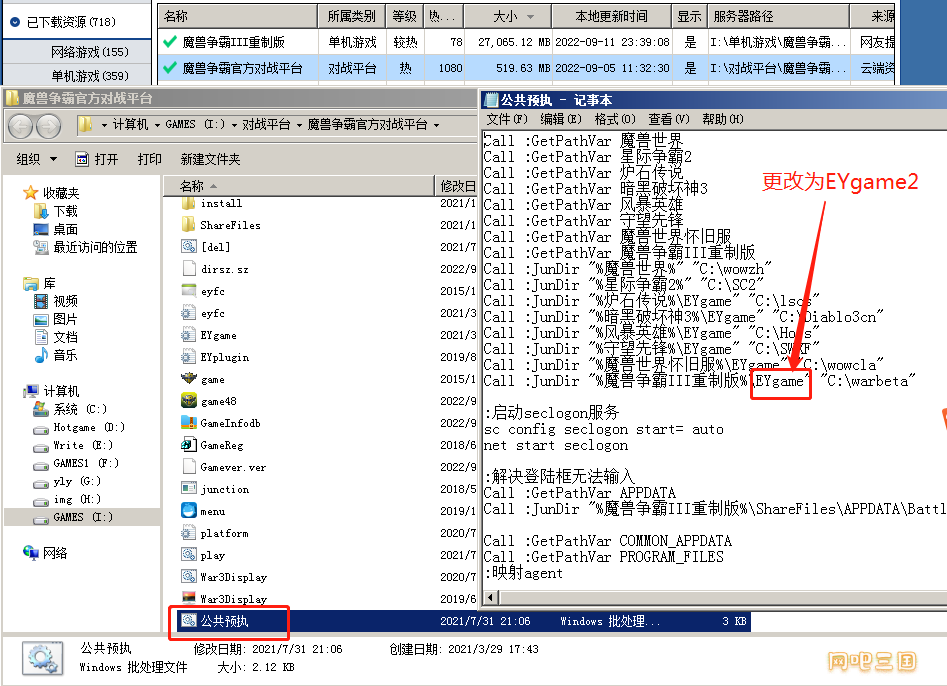Image resolution: width=947 pixels, height=686 pixels.
Task: Expand dropdown arrow after 对战平台 in address bar
Action: (299, 125)
